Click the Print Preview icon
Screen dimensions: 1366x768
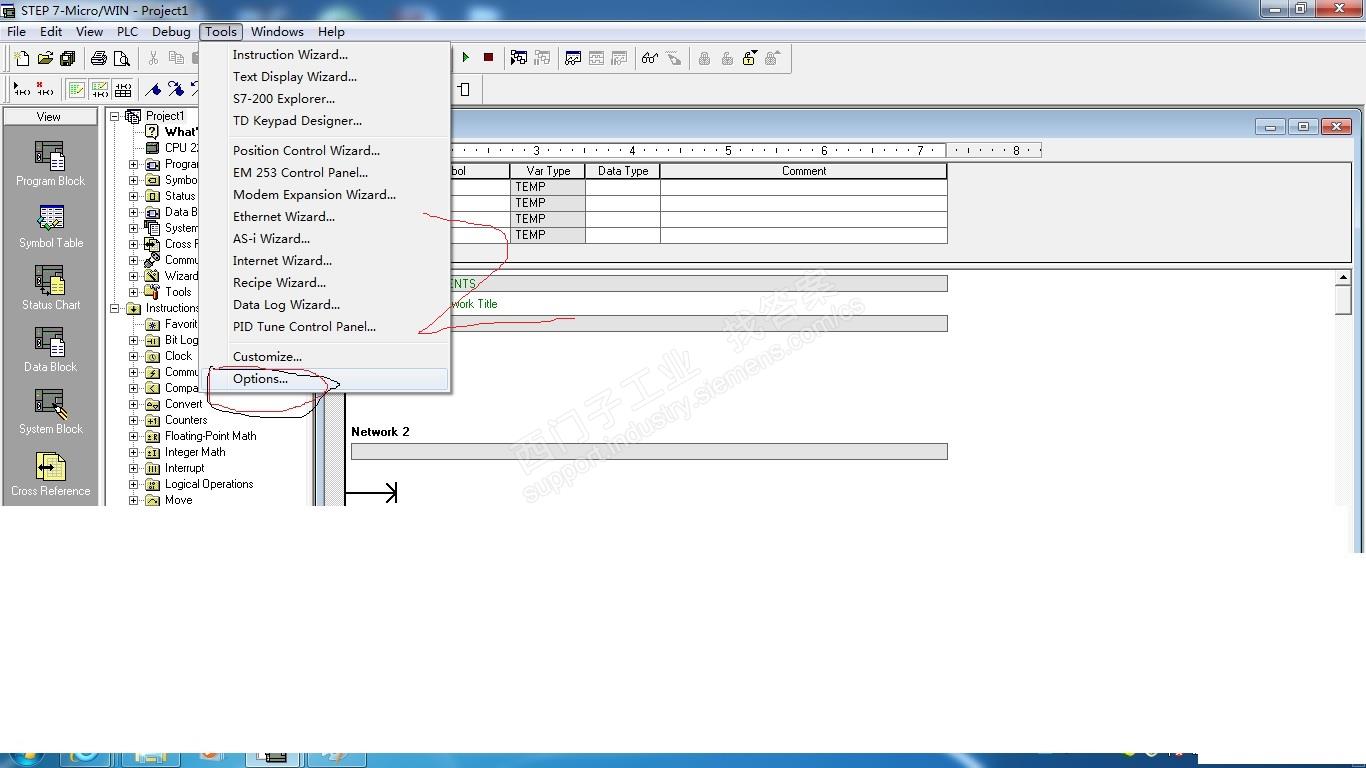(x=121, y=59)
